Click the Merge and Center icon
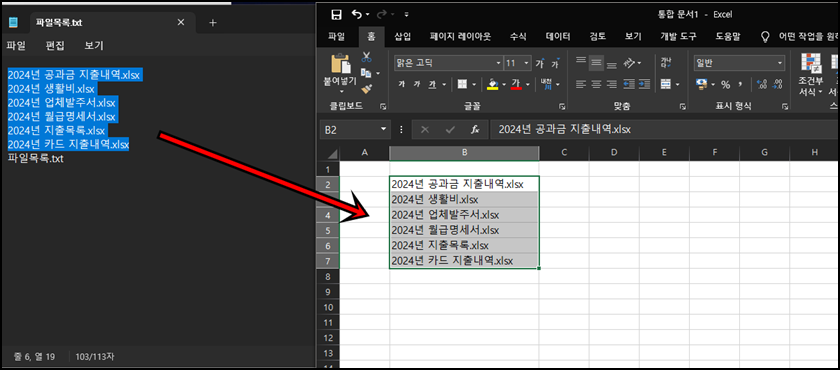 click(x=666, y=84)
